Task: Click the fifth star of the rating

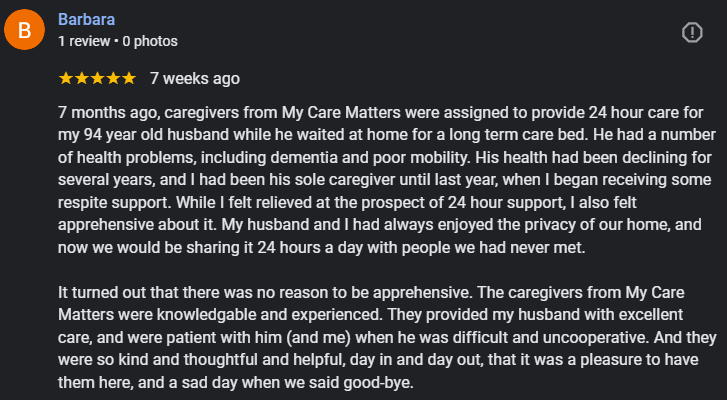Action: [x=128, y=78]
